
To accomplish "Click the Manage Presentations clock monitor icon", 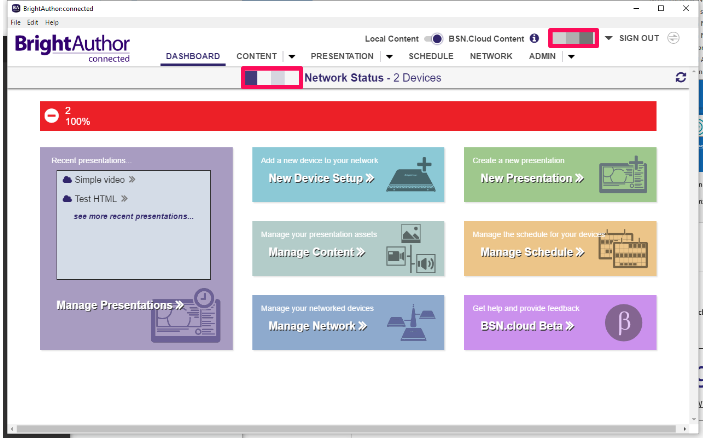I will (x=186, y=316).
